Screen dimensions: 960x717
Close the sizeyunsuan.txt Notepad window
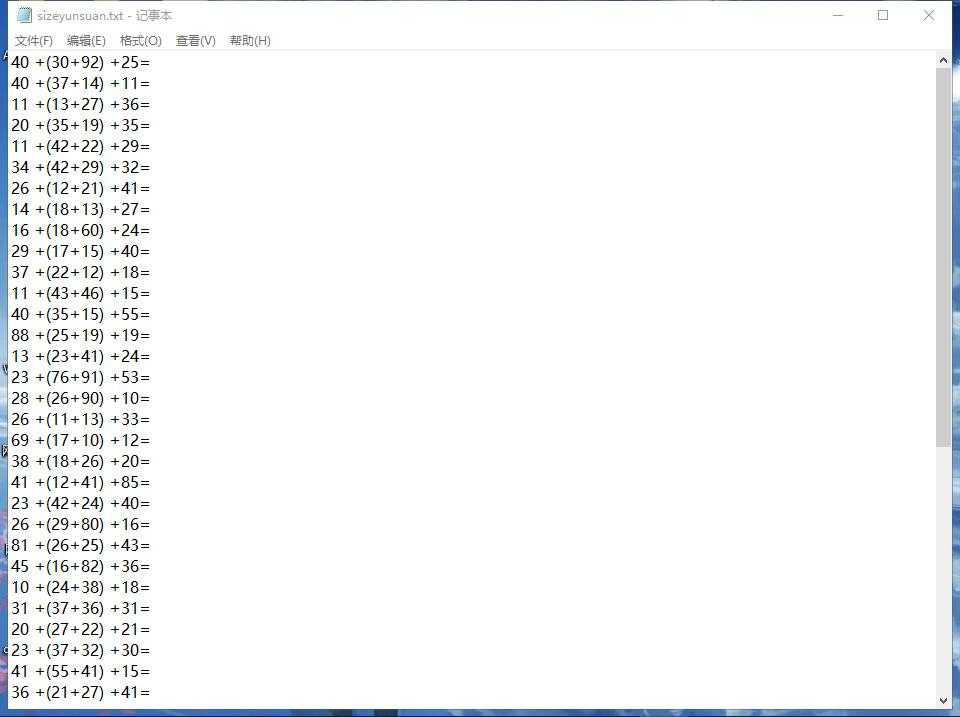coord(929,15)
